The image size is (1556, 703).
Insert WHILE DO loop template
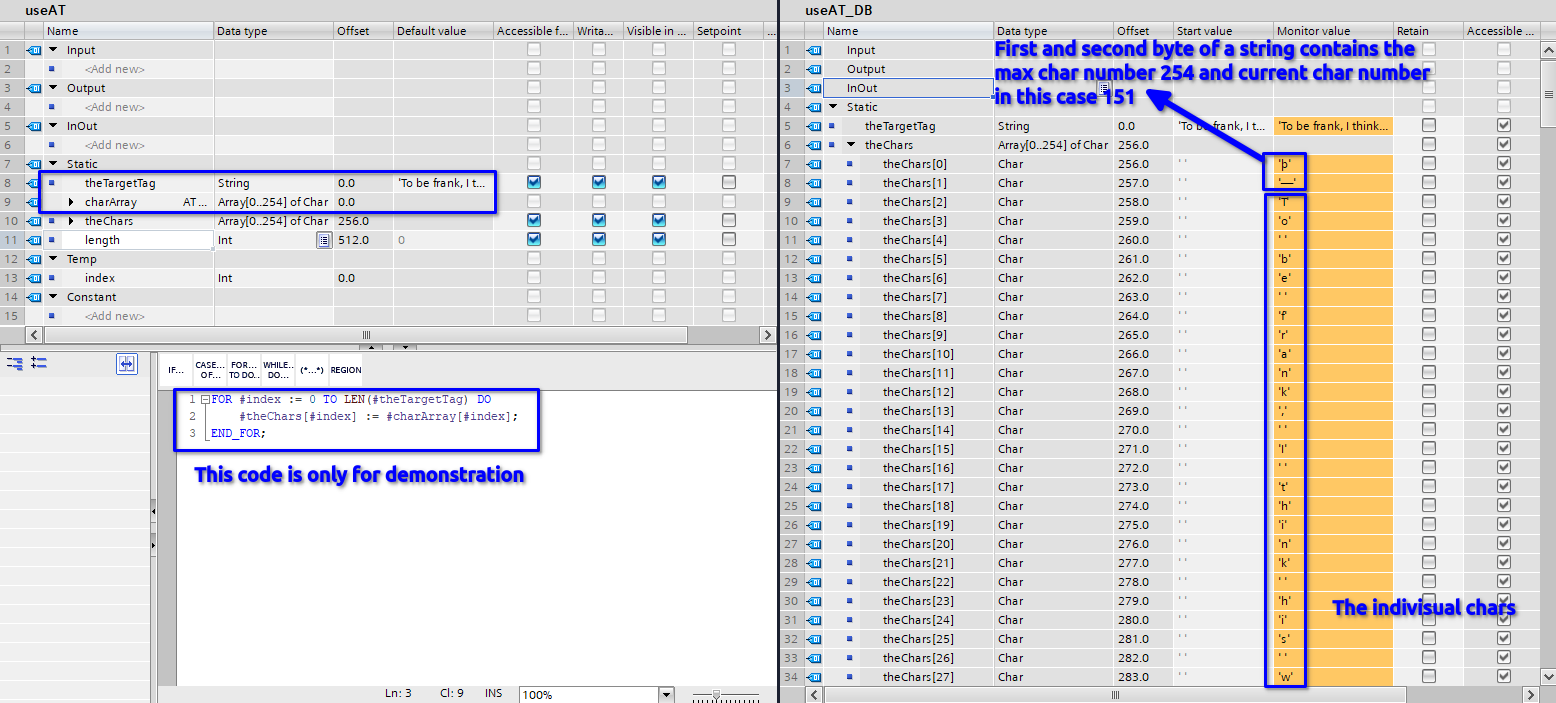[x=277, y=370]
